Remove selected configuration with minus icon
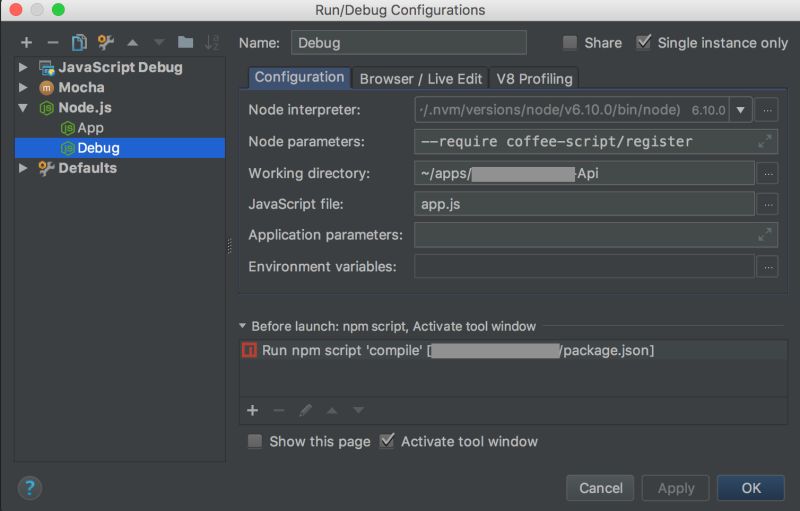800x511 pixels. (53, 43)
